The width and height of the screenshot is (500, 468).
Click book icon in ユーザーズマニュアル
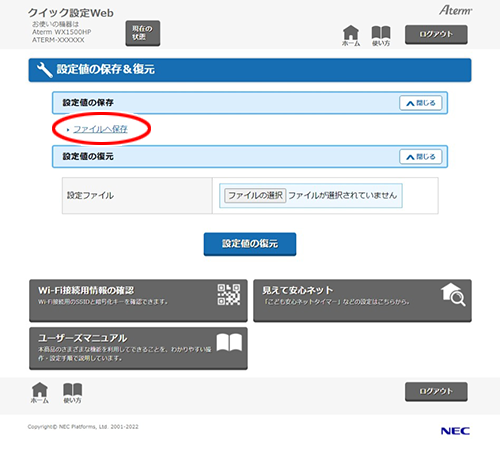pos(229,342)
